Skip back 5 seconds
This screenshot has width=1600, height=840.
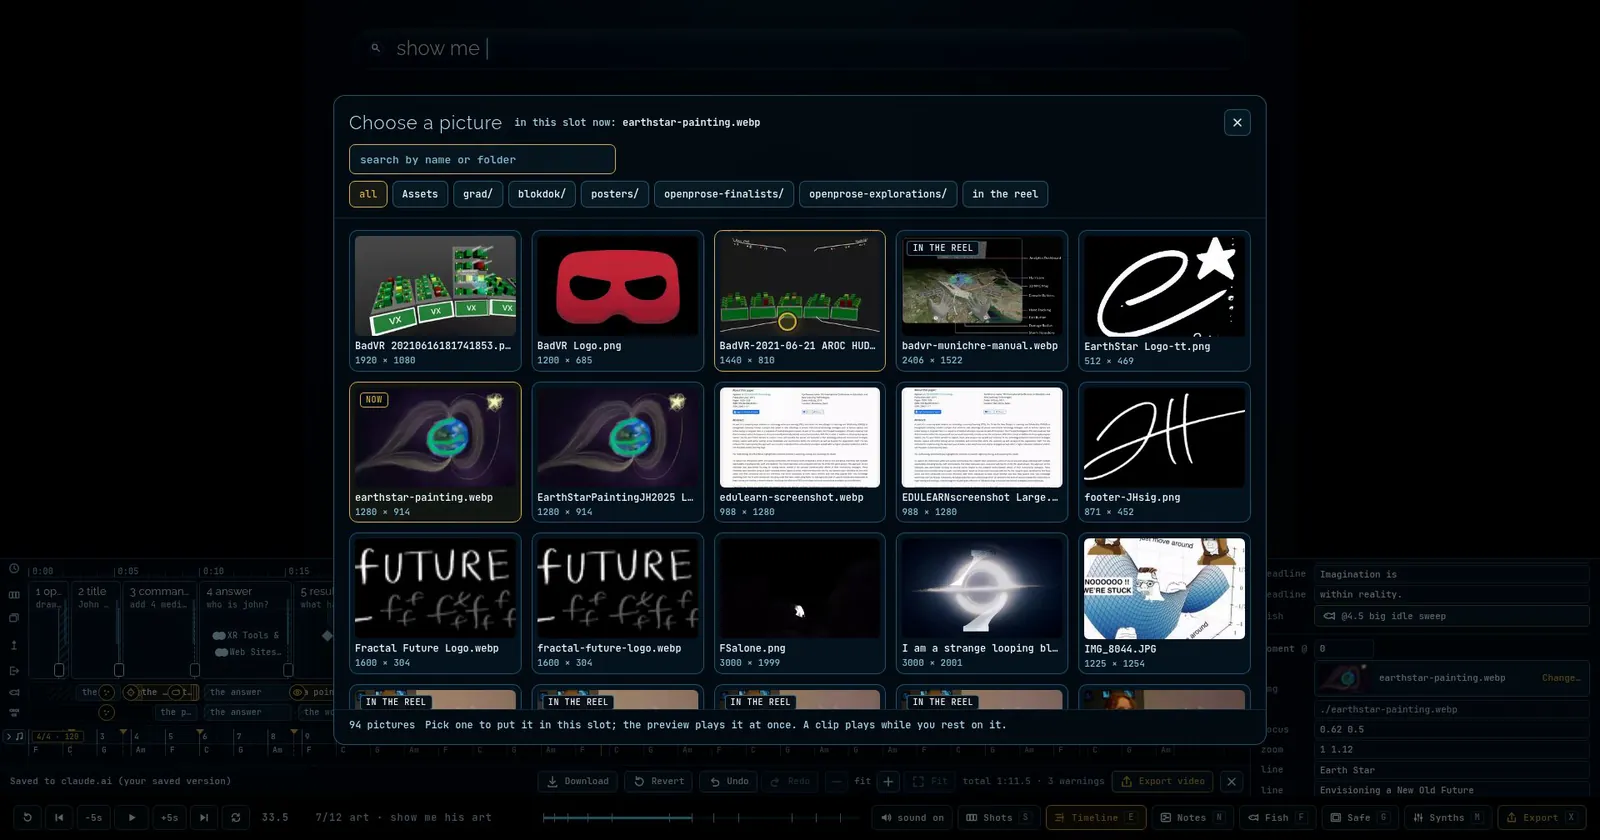pos(94,817)
